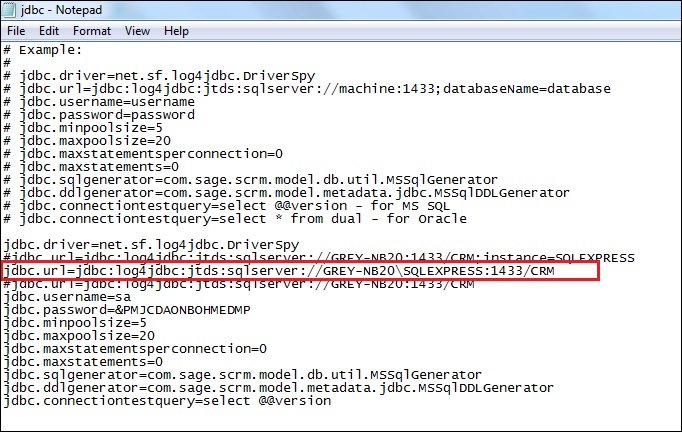Click the '# jdbc.maxstatements=0' comment line
This screenshot has width=682, height=432.
pos(91,167)
